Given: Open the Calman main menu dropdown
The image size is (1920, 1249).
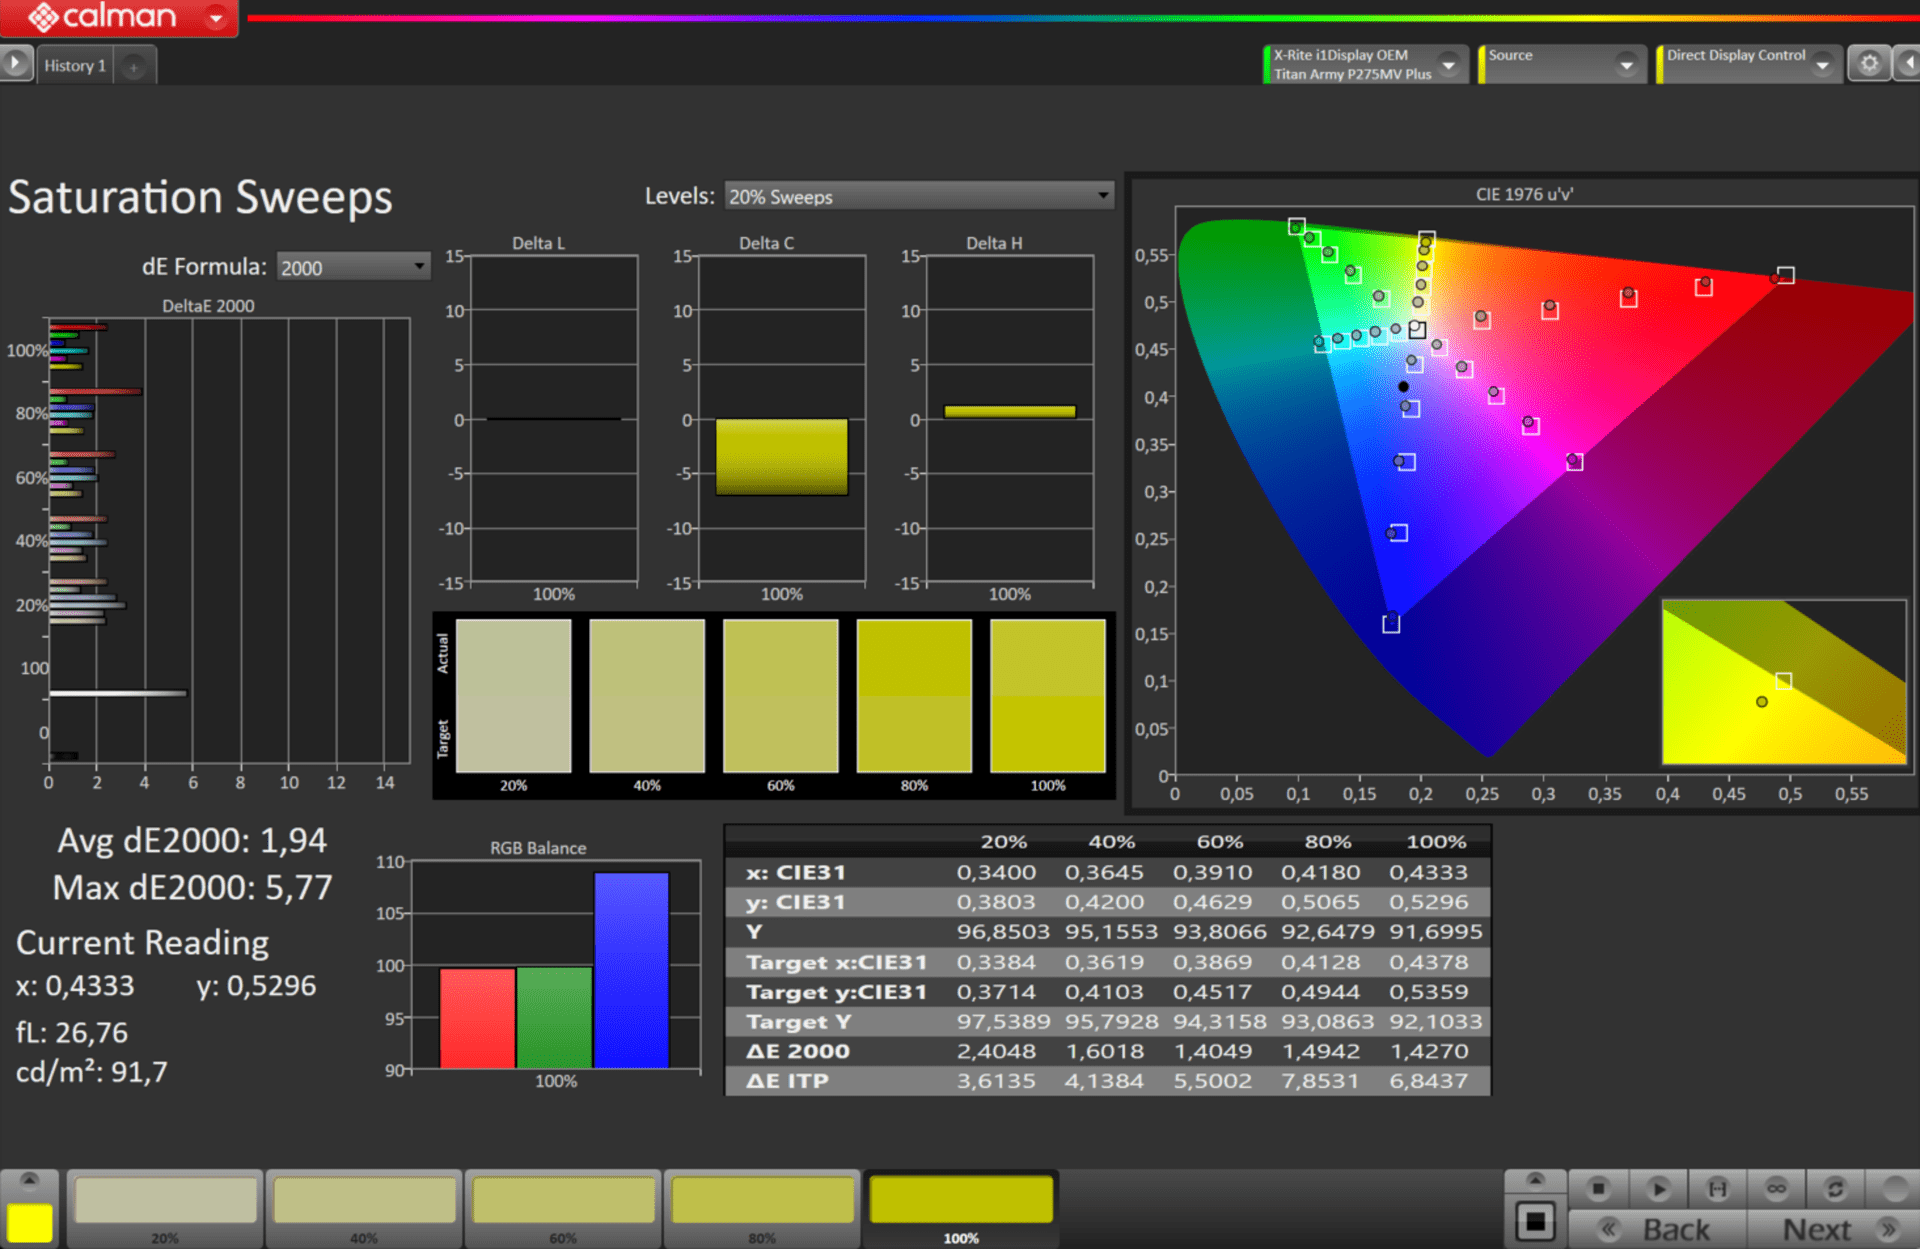Looking at the screenshot, I should [216, 17].
